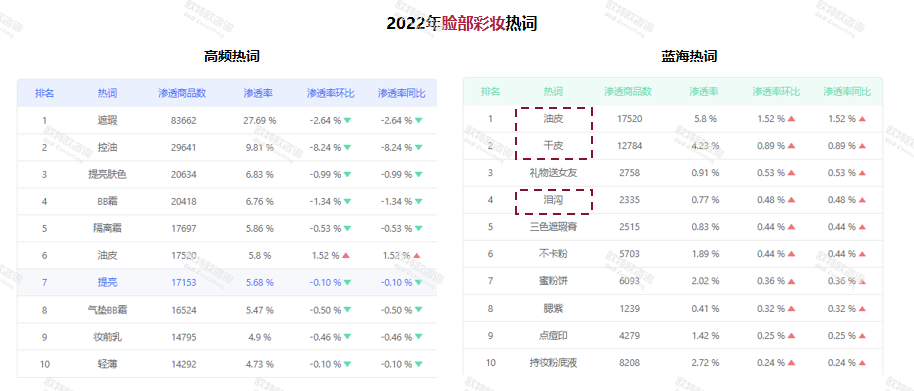Click 渗透率同比 header in 蓝海热词 table
Image resolution: width=914 pixels, height=391 pixels.
tap(848, 91)
